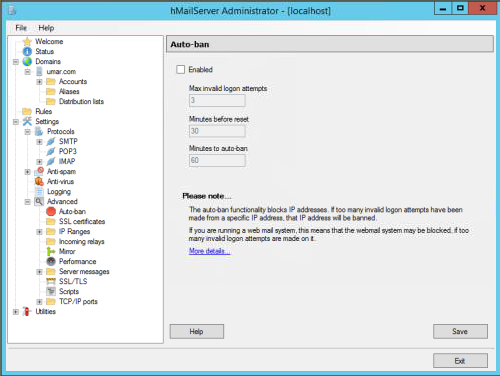Enable the Auto-ban checkbox

tap(181, 70)
